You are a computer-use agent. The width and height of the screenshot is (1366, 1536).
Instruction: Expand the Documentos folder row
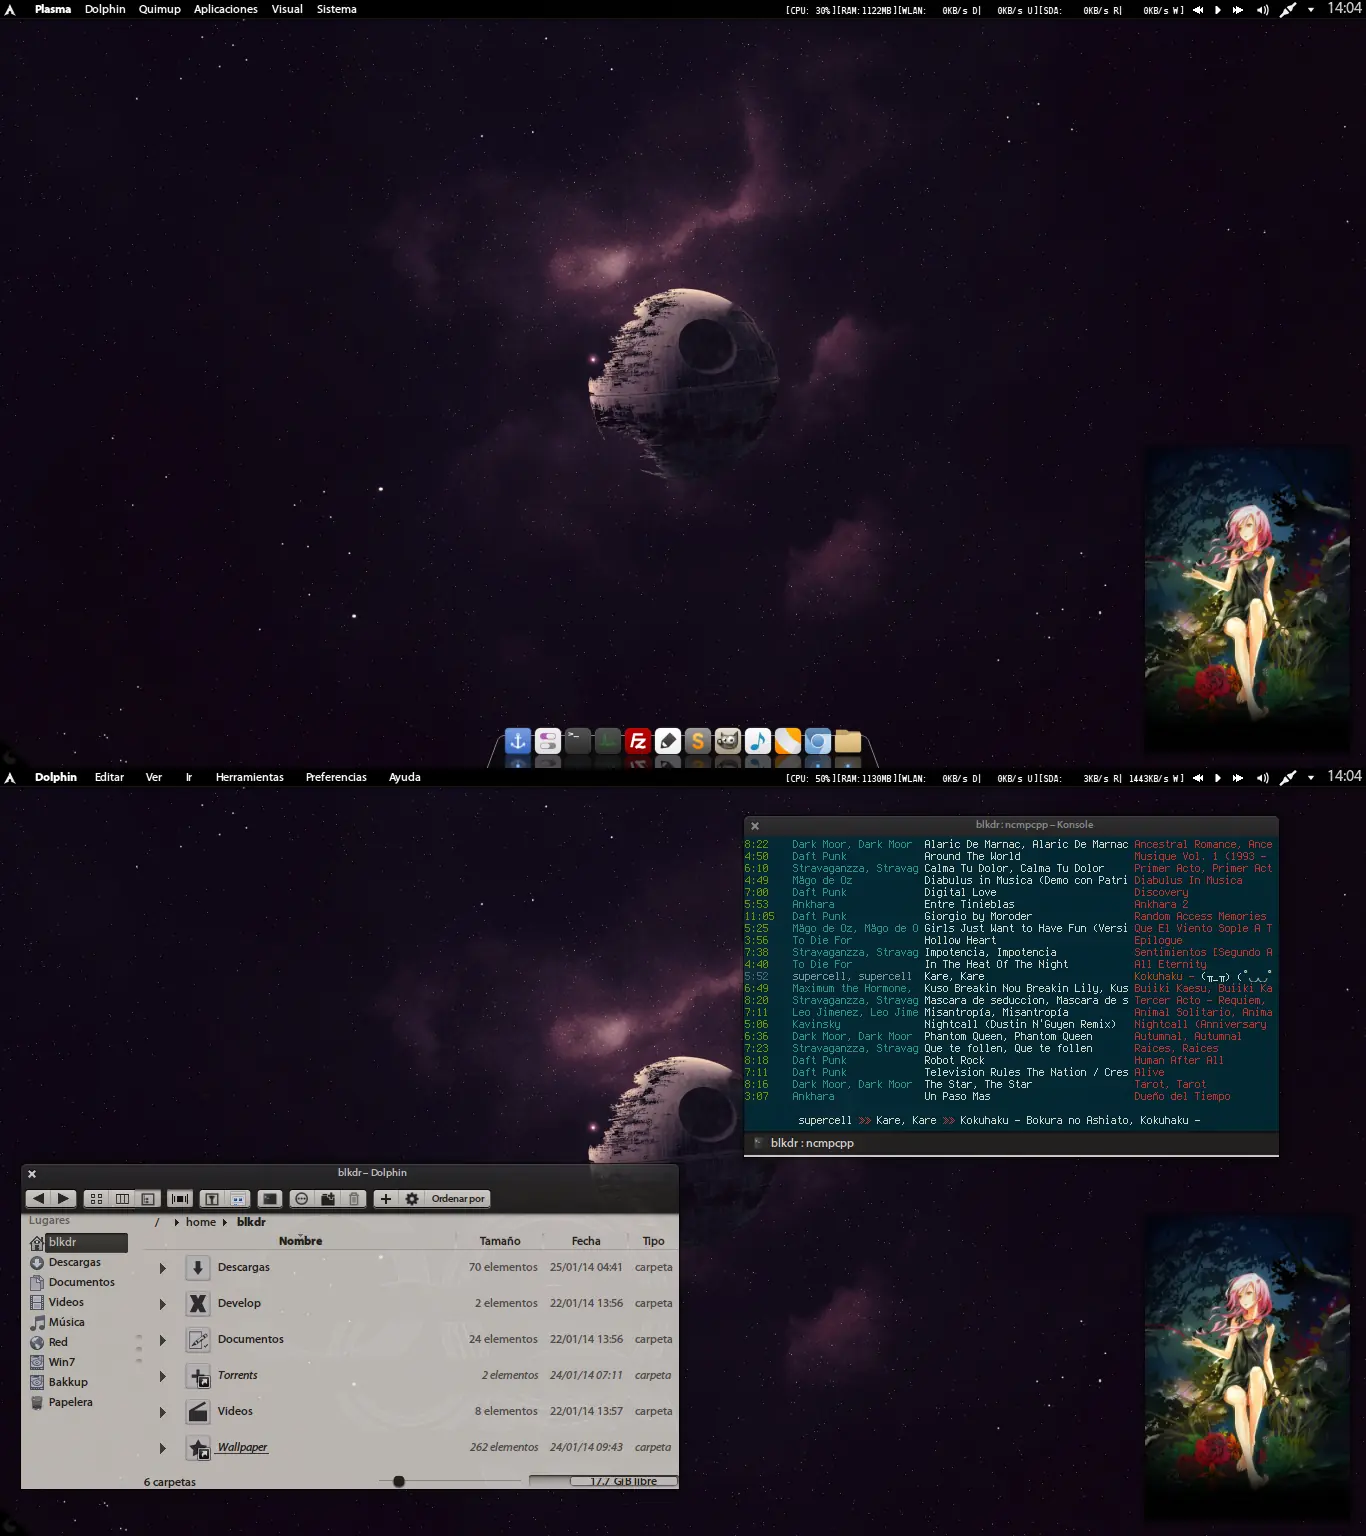(162, 1340)
